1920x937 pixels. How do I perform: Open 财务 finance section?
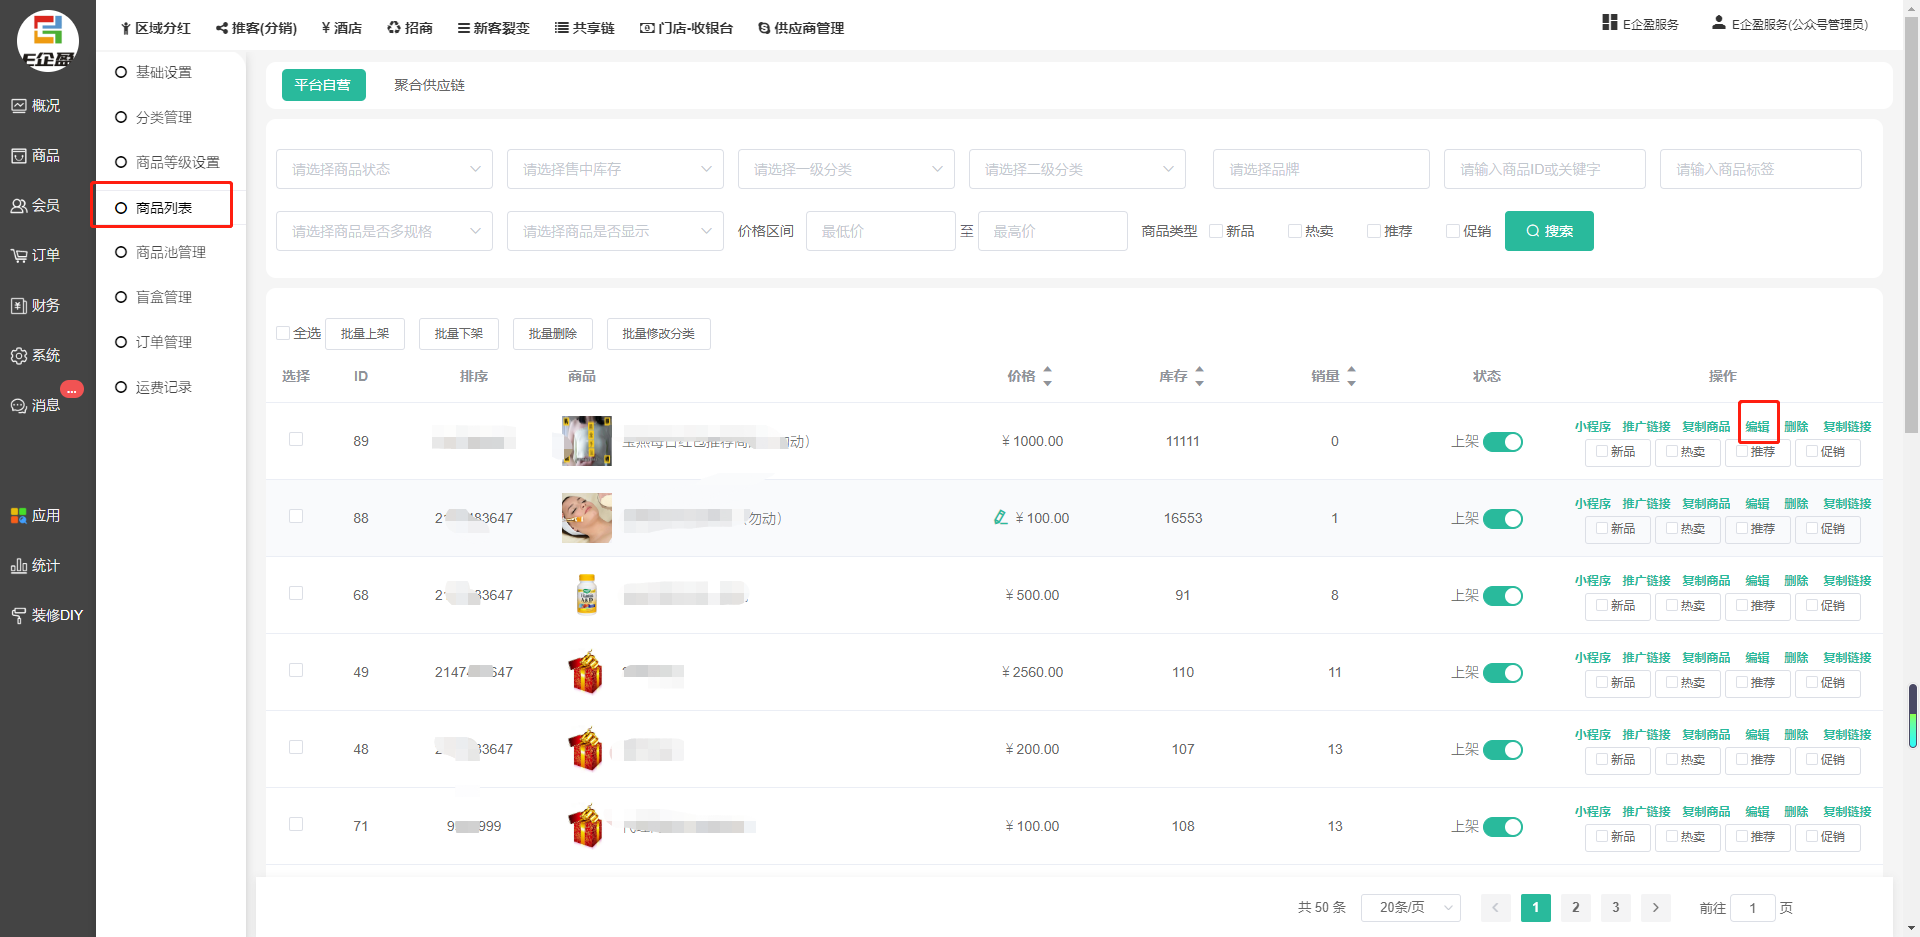(19, 306)
